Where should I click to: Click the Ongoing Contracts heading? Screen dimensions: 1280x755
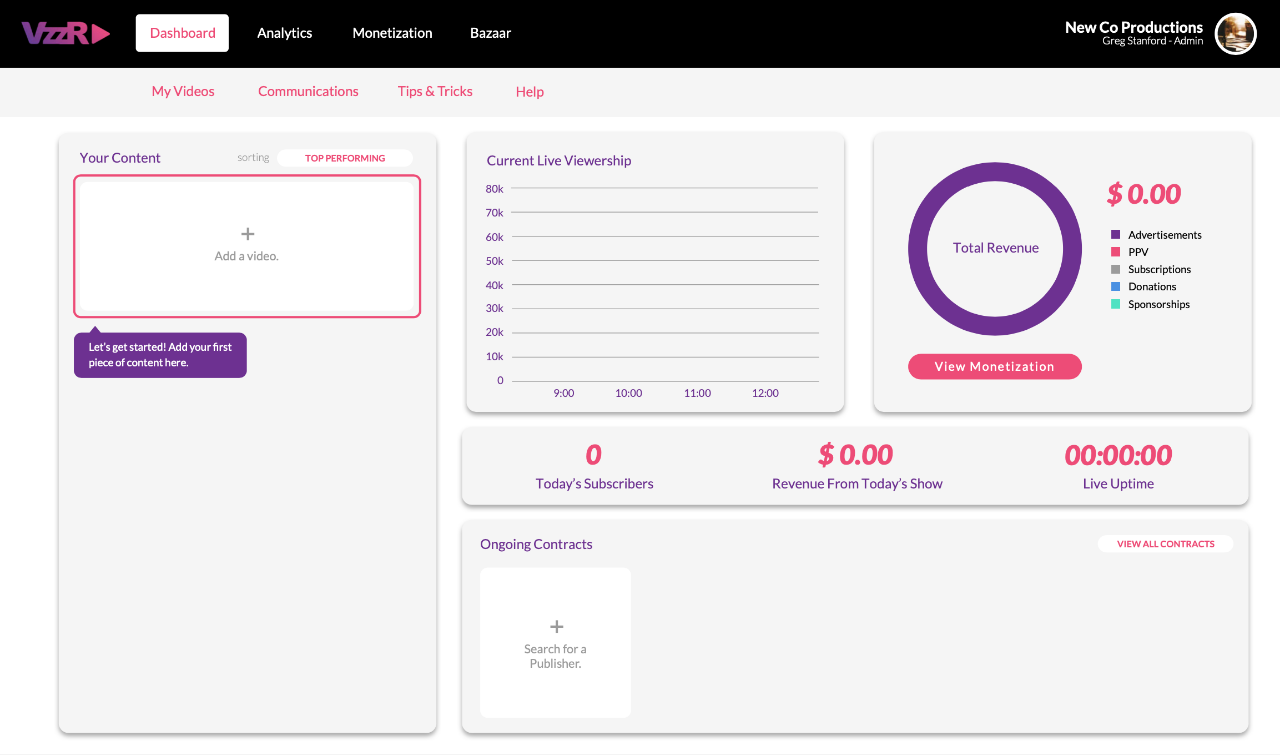(536, 544)
